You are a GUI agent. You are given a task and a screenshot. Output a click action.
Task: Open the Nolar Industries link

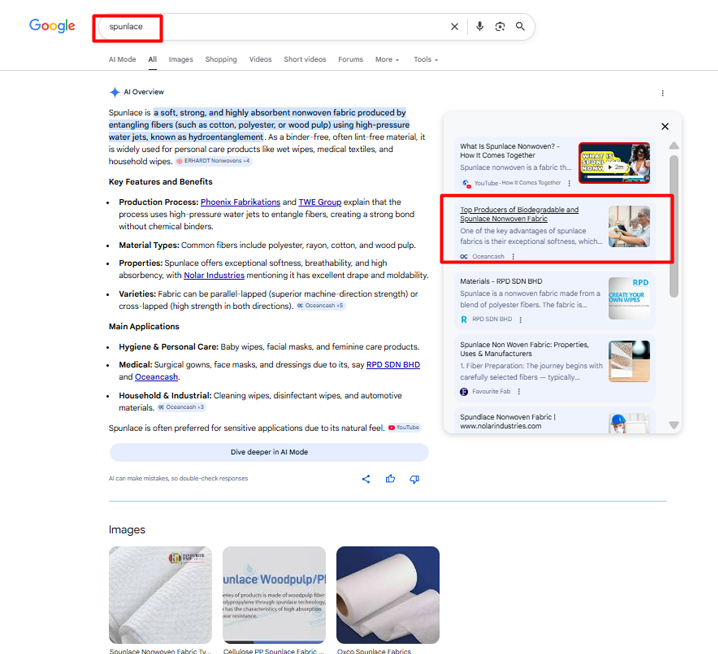click(x=214, y=275)
